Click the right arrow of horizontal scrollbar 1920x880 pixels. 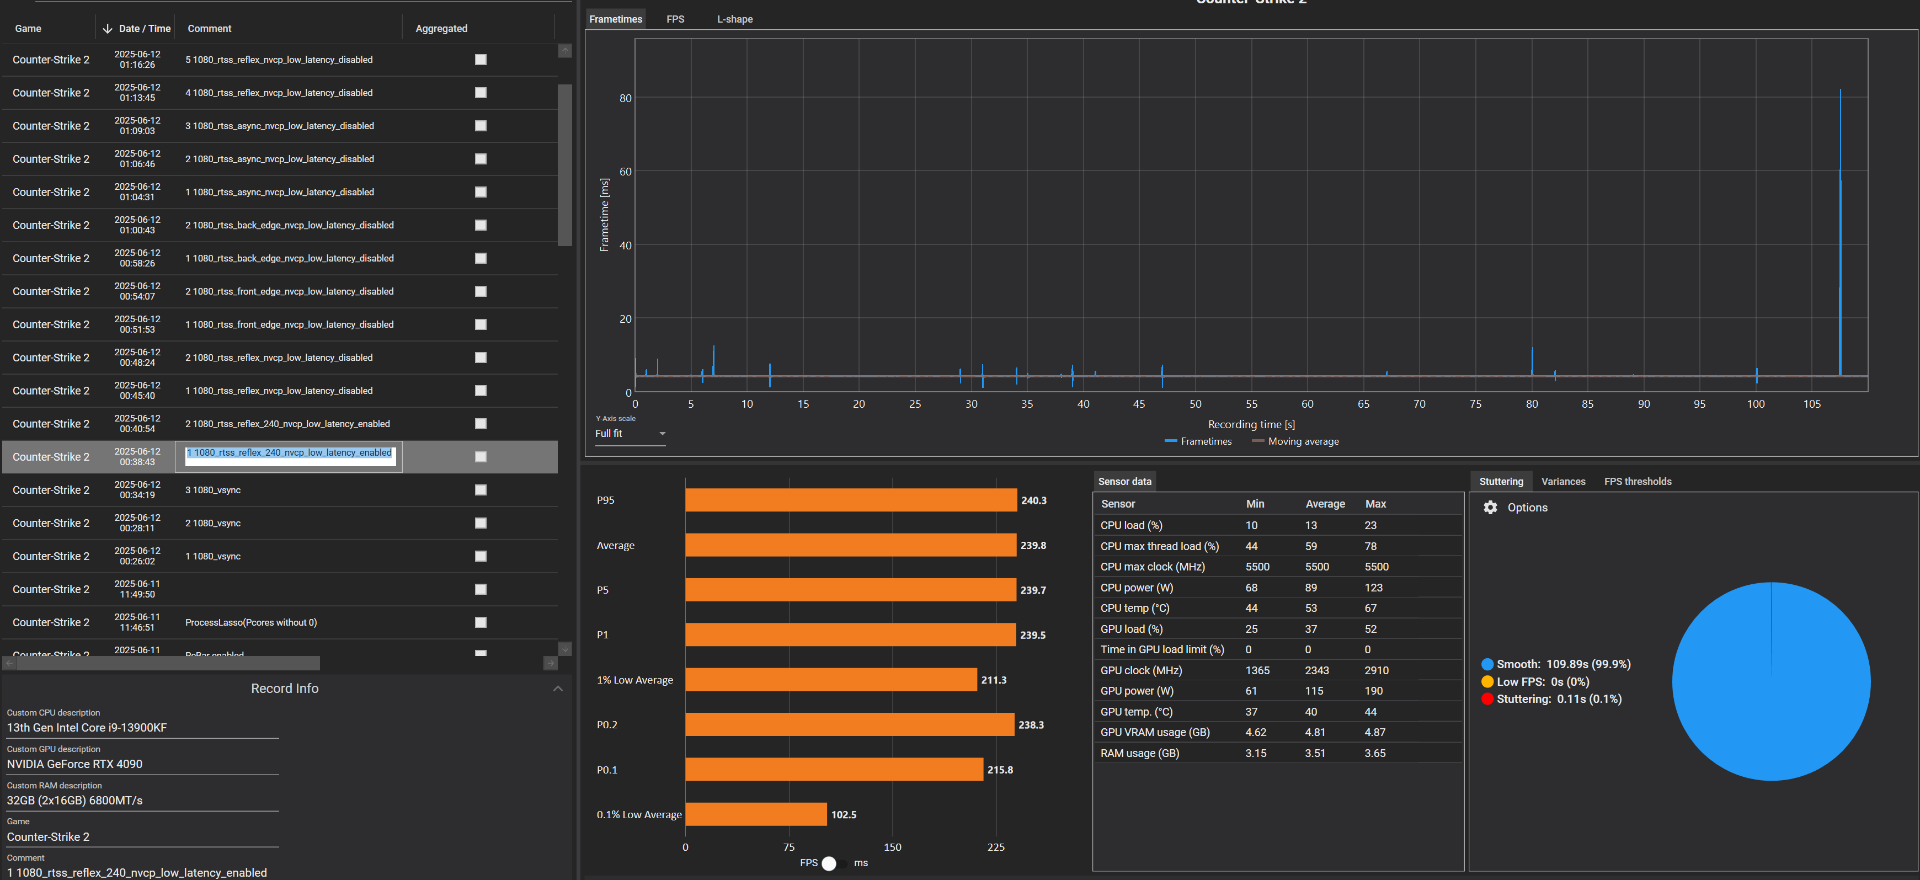551,663
